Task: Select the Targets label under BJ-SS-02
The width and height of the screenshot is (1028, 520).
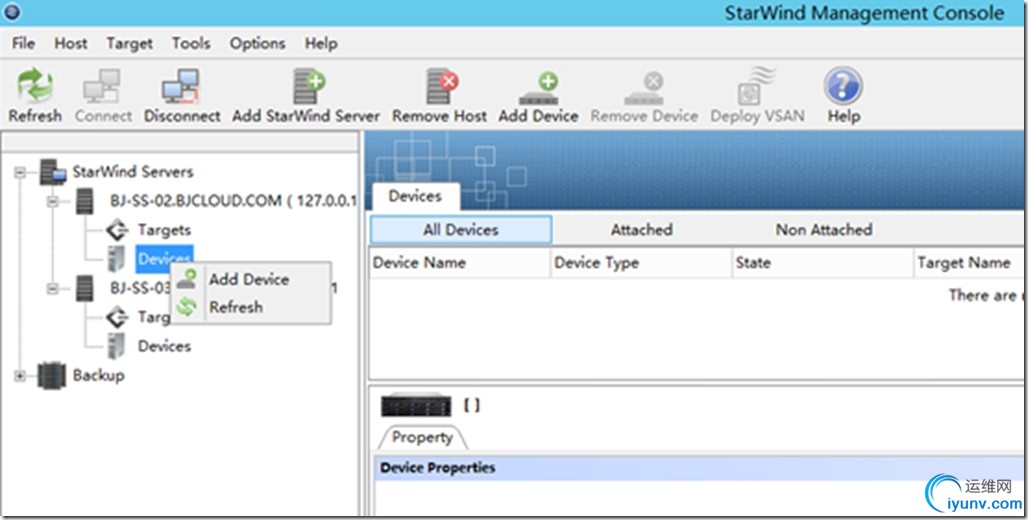Action: (165, 230)
